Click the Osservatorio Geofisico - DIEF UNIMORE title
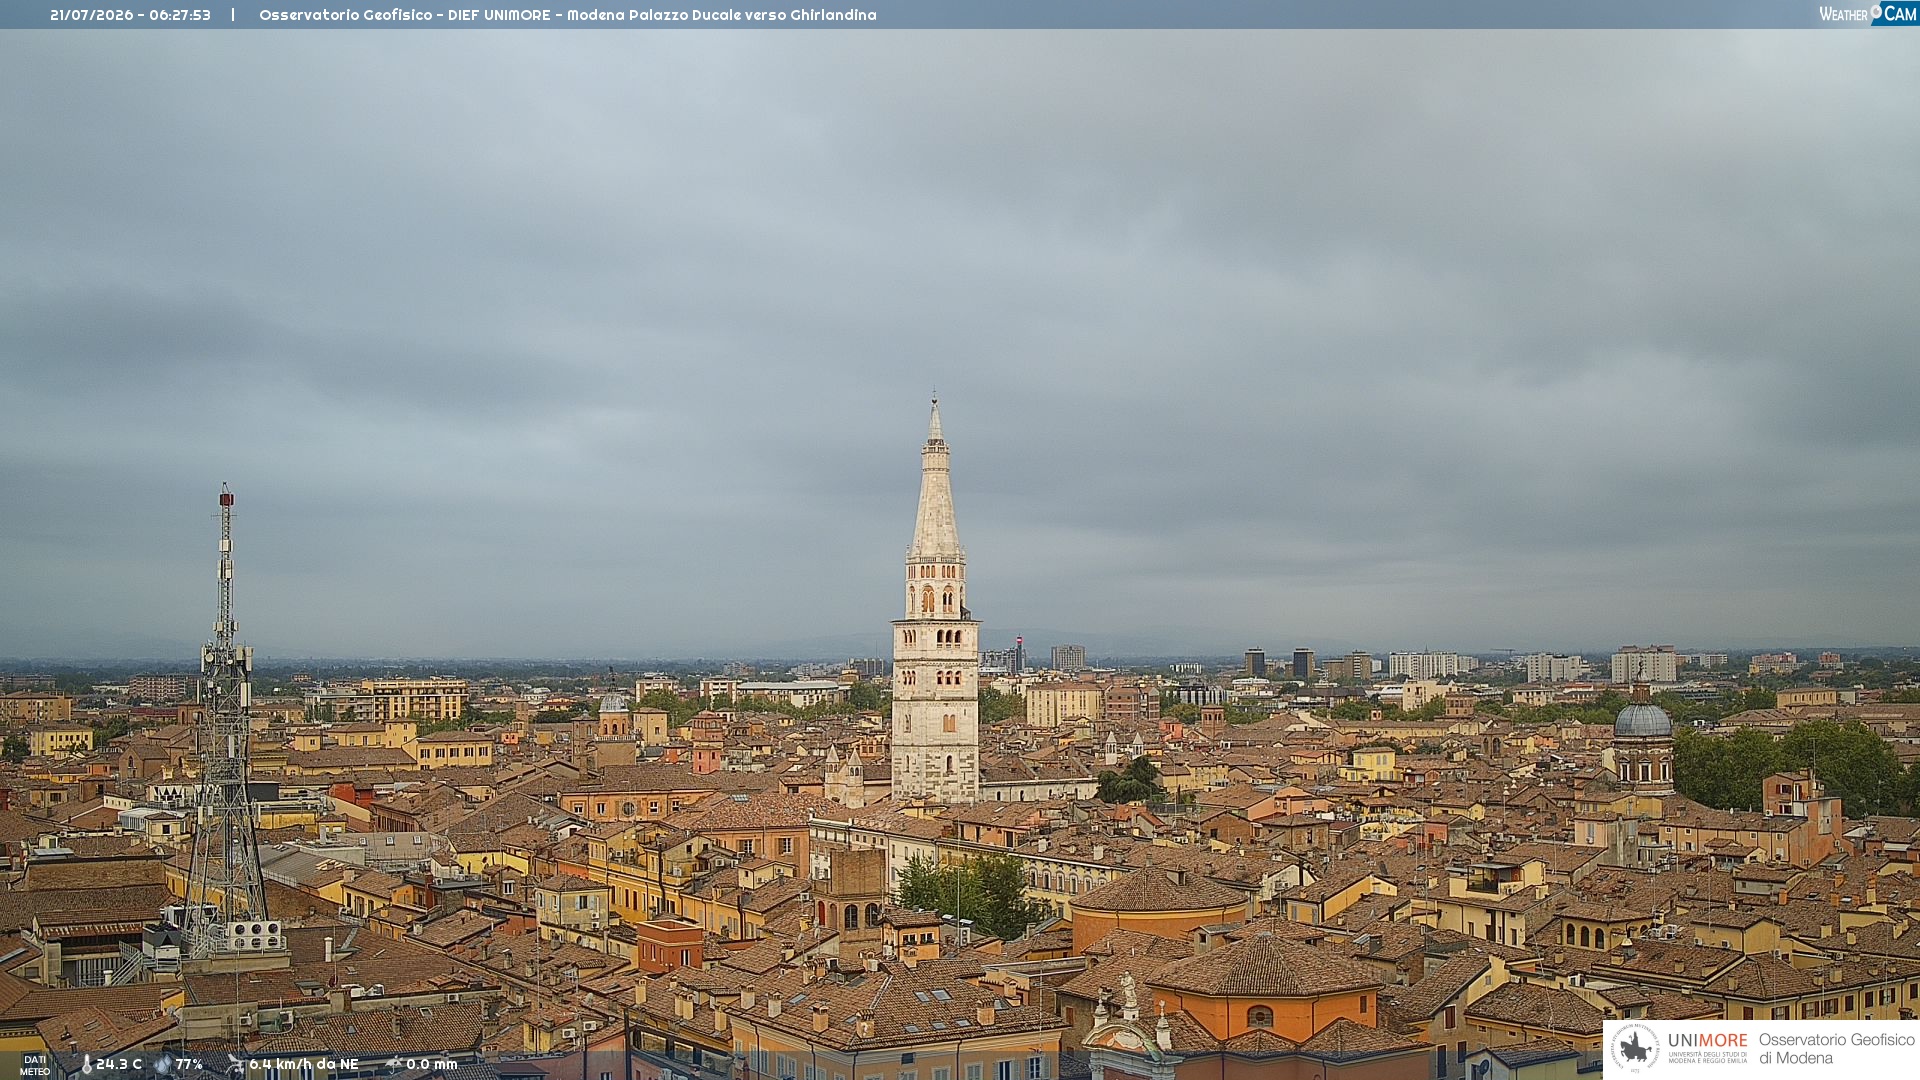Screen dimensions: 1920x1080 click(568, 15)
